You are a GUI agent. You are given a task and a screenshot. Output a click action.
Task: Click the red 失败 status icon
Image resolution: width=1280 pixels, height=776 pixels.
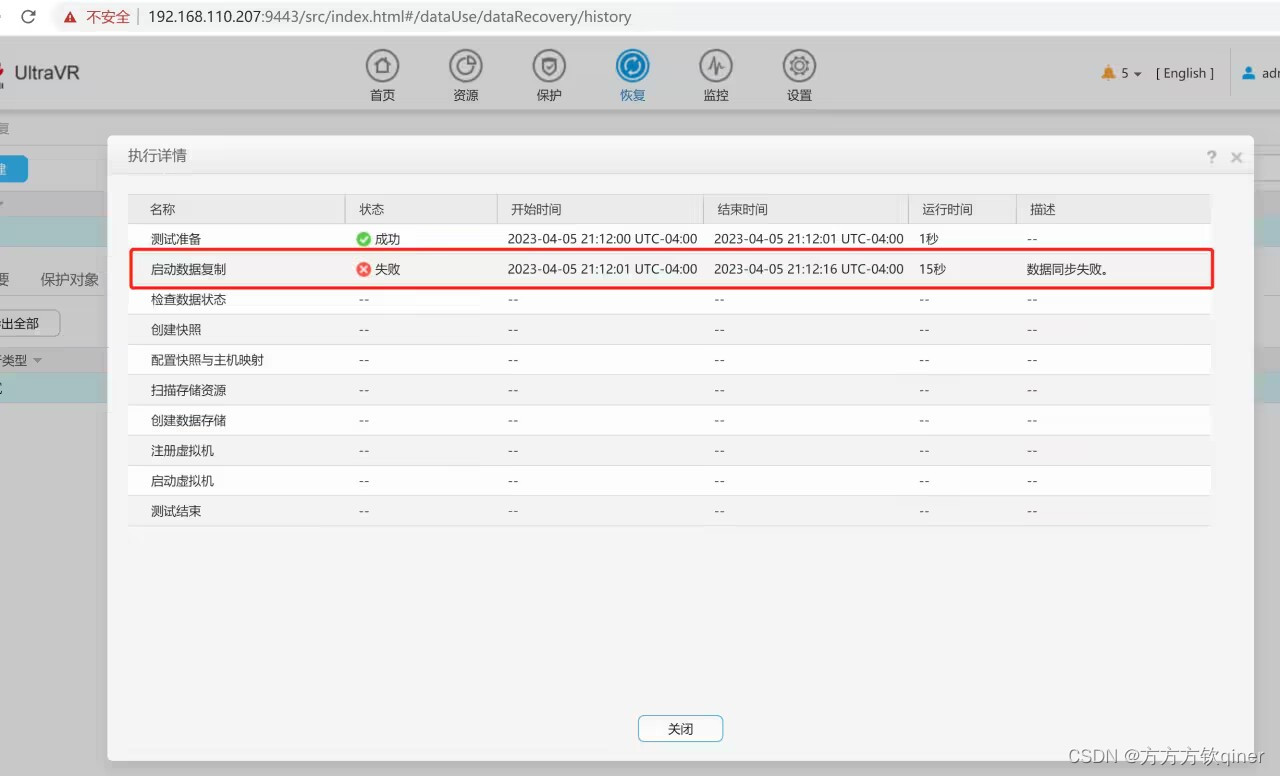coord(364,269)
